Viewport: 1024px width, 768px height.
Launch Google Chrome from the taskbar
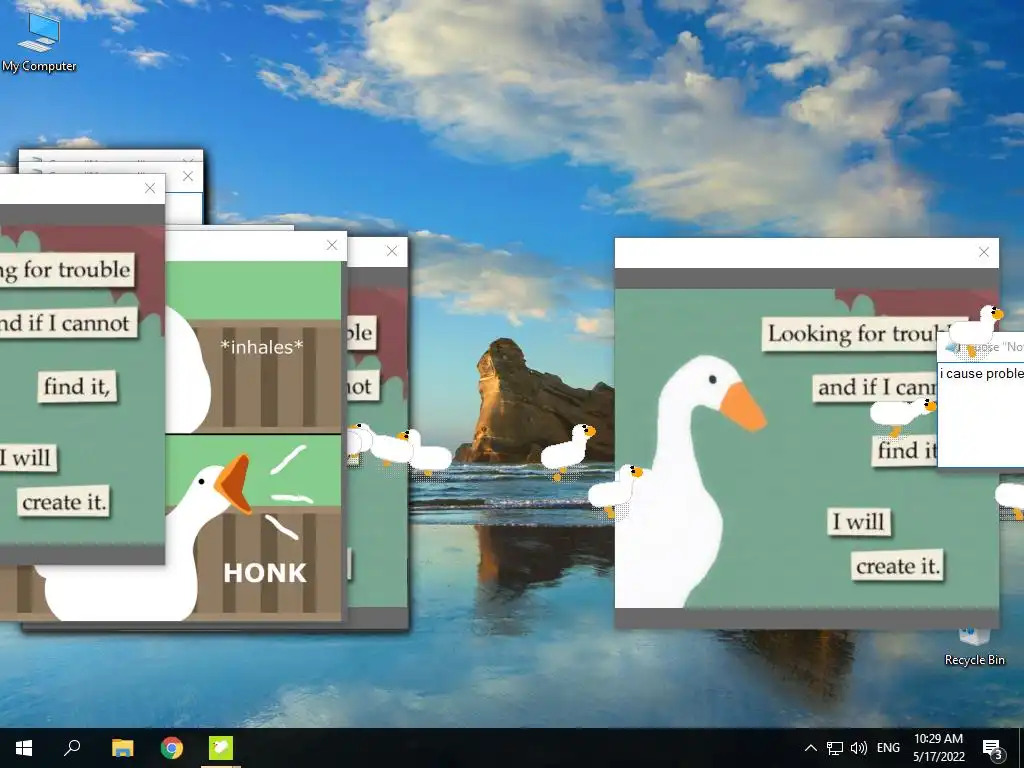coord(172,748)
